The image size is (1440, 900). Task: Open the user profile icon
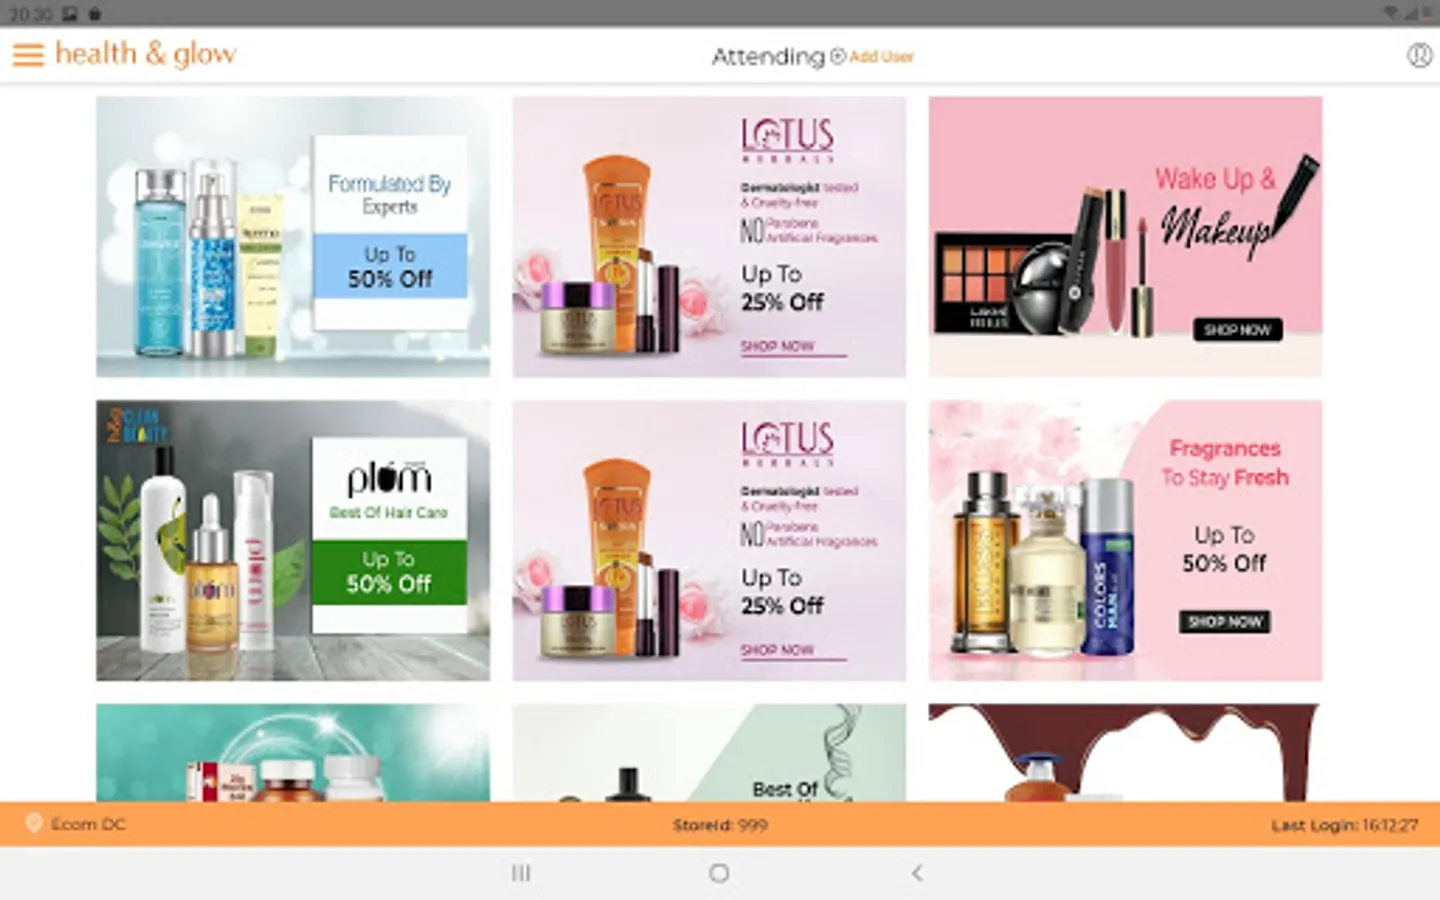pos(1419,55)
